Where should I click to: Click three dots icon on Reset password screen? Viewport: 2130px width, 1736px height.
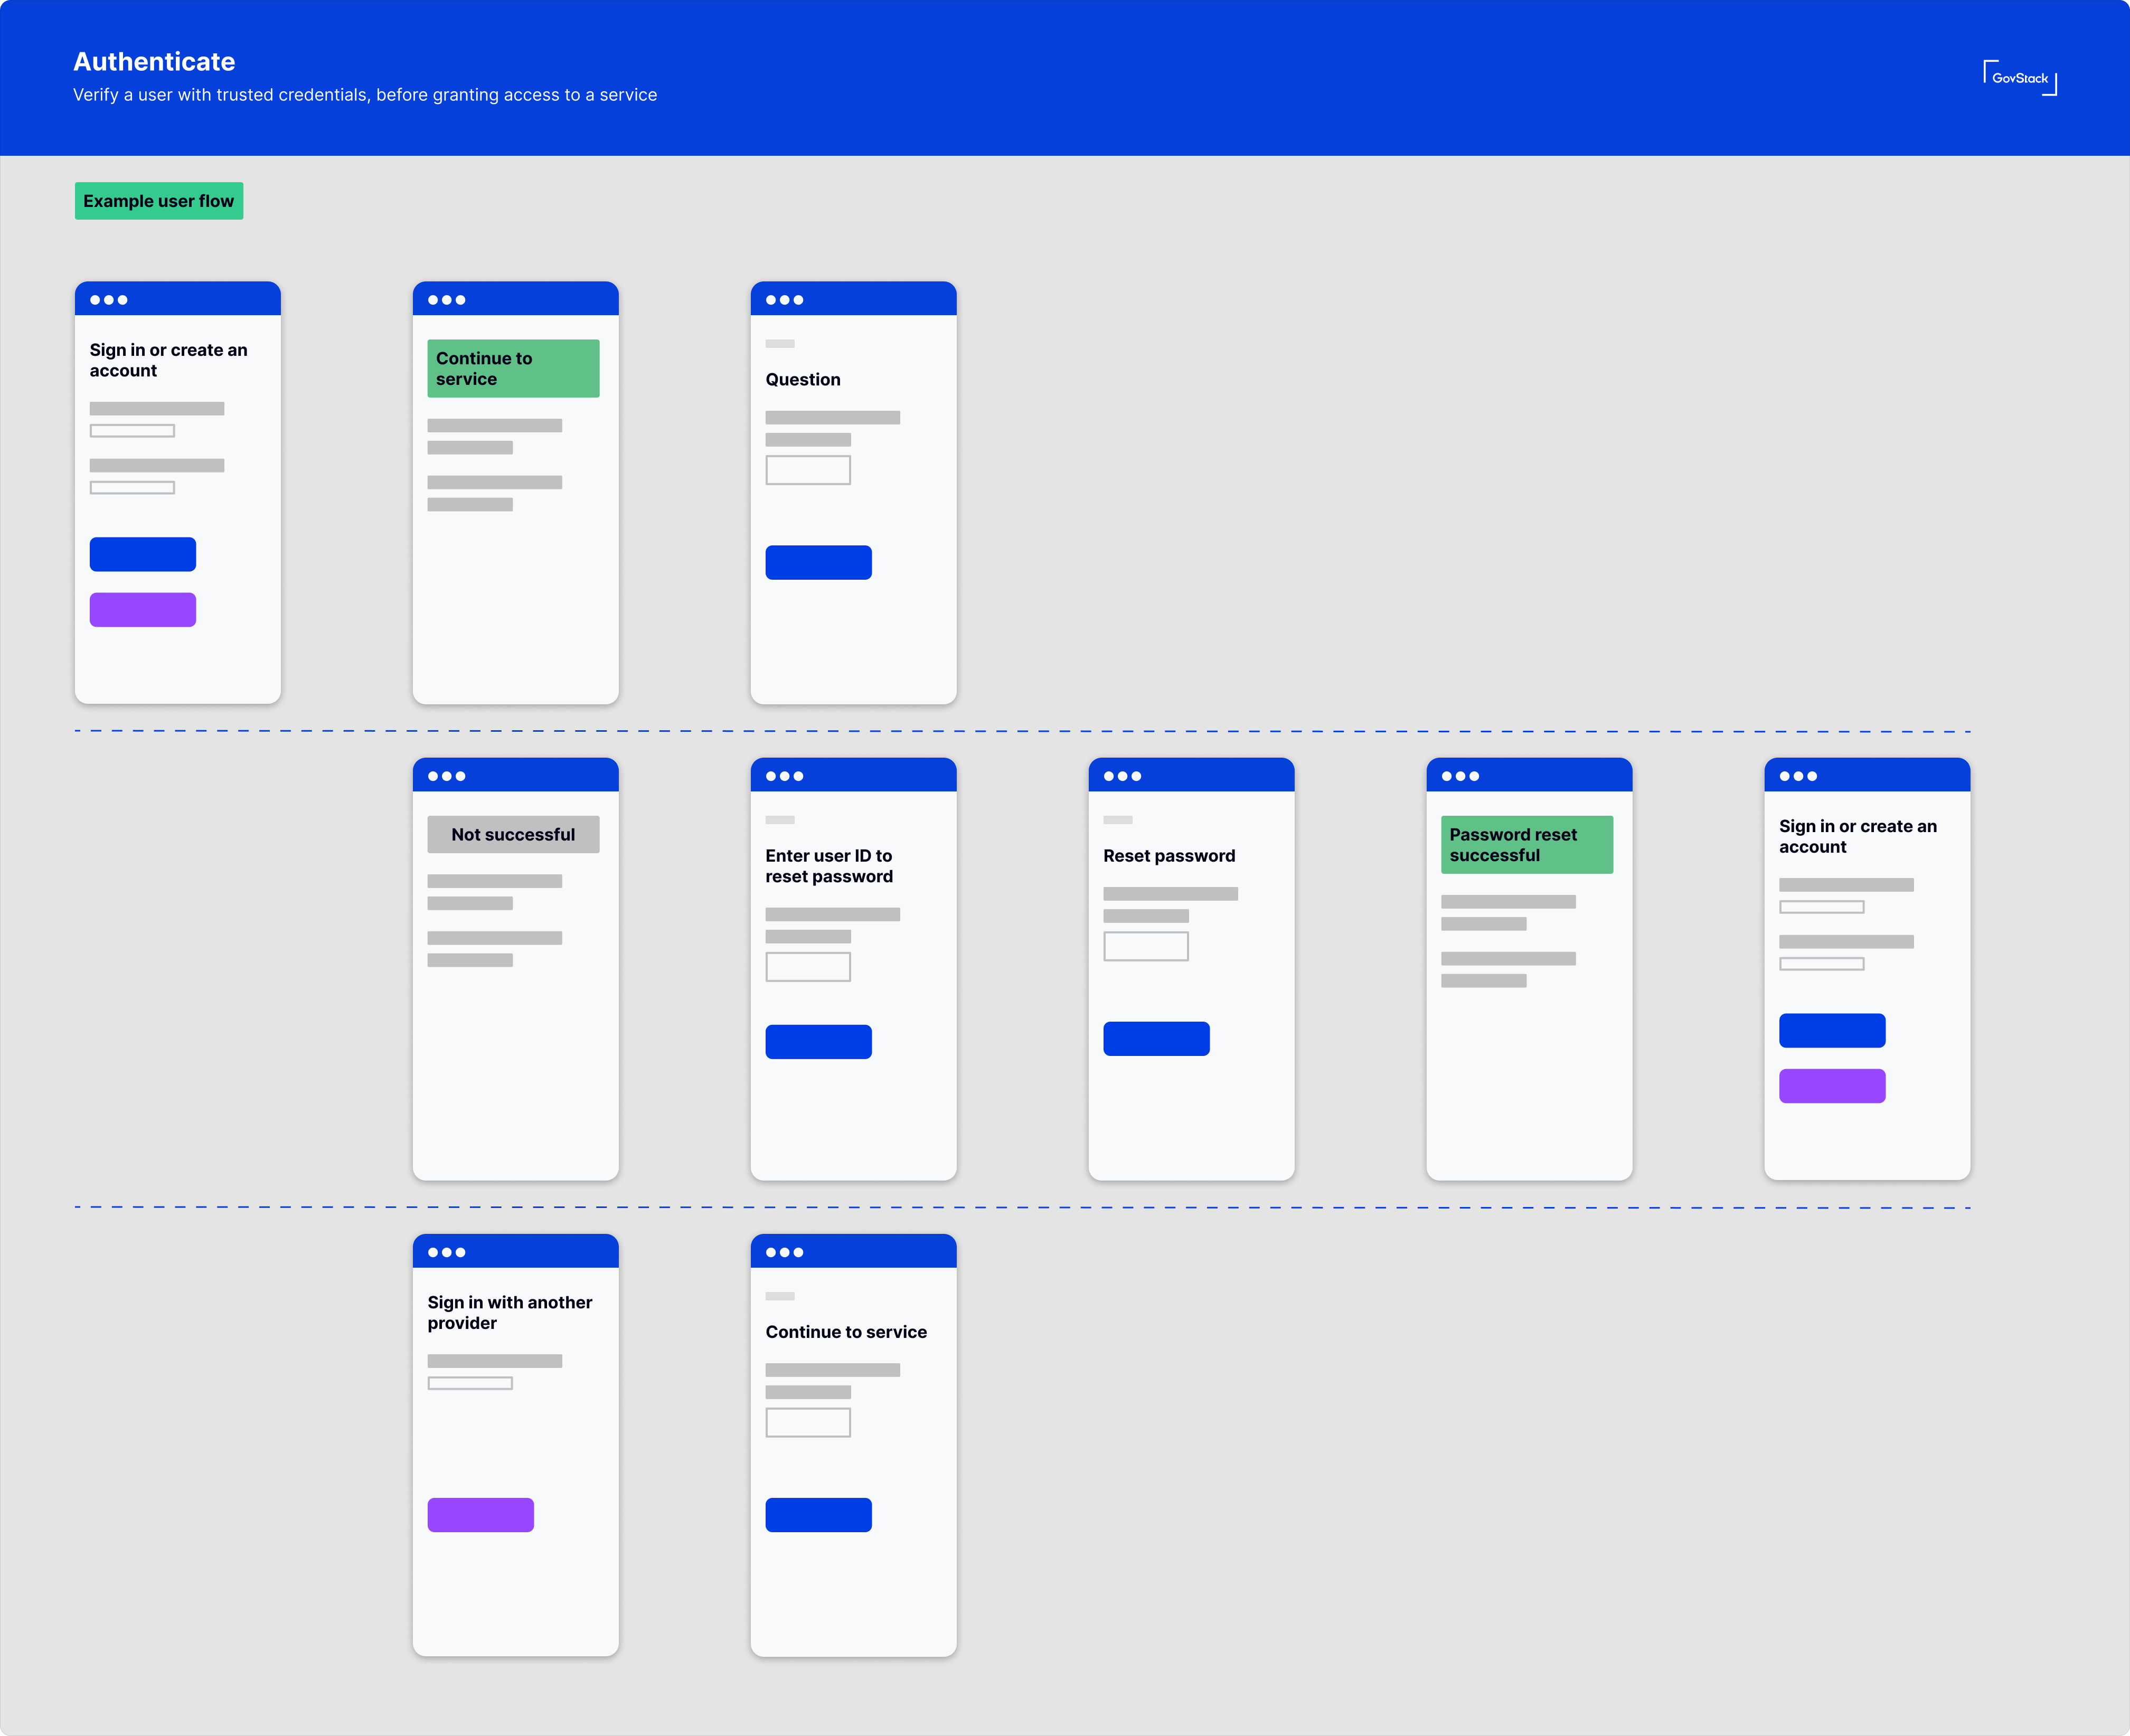point(1122,776)
